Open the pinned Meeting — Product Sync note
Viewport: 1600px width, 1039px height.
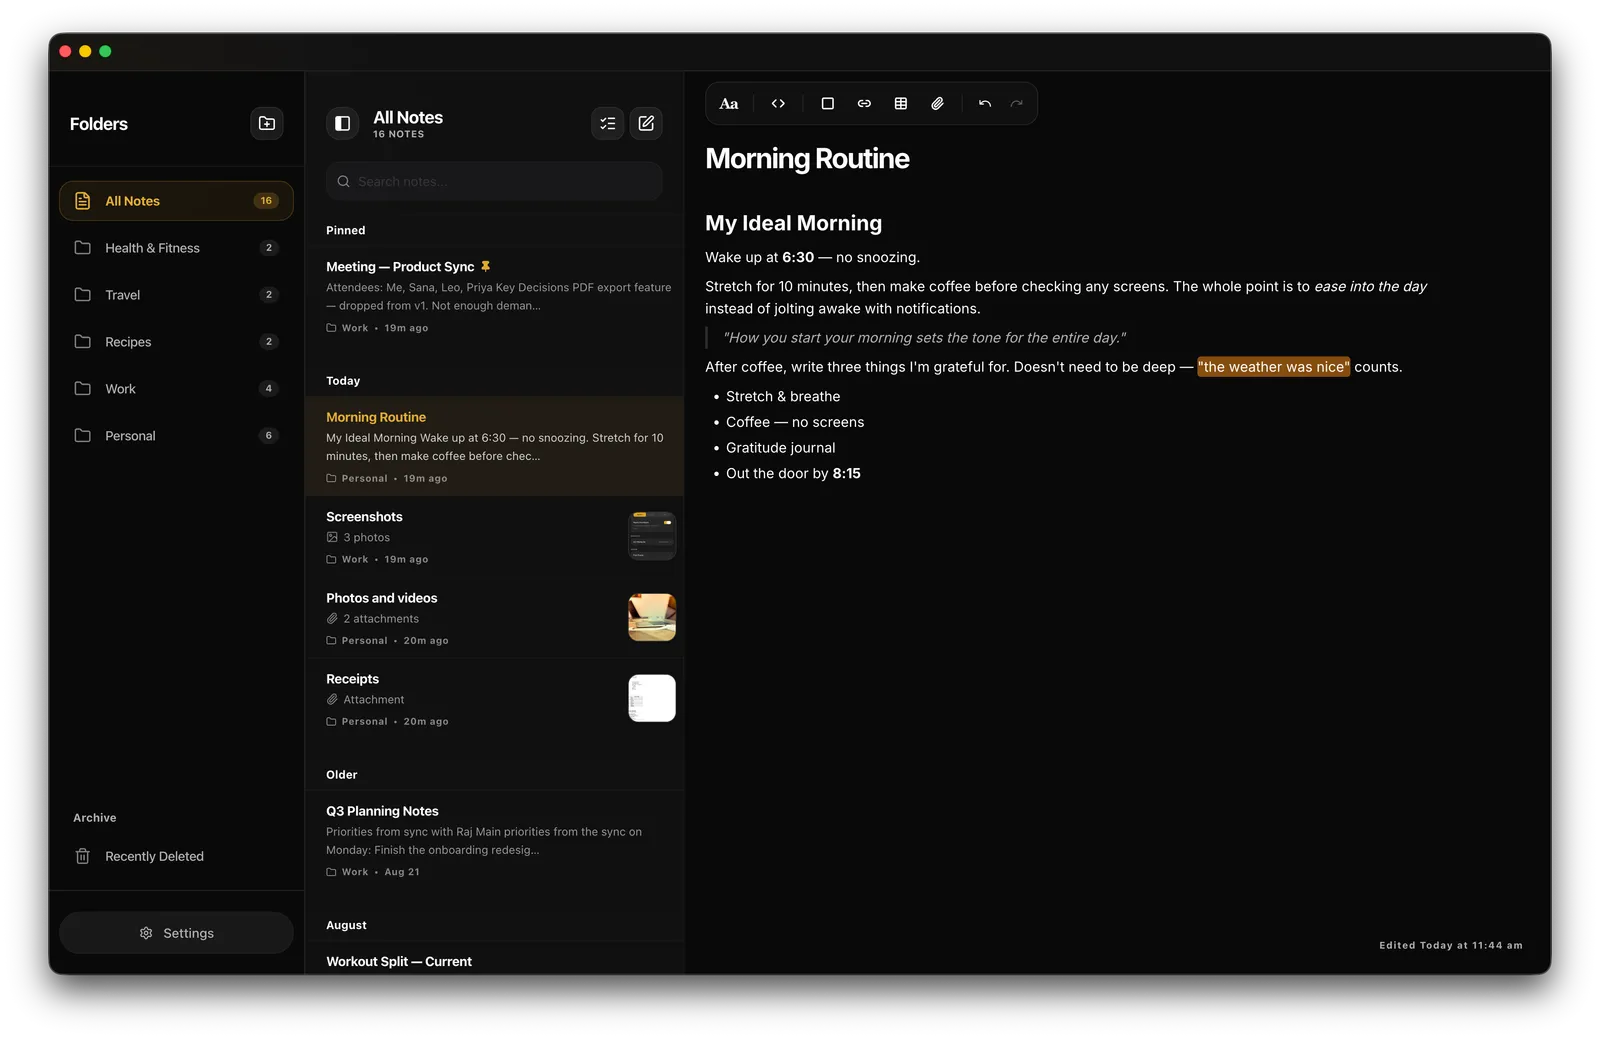point(494,297)
